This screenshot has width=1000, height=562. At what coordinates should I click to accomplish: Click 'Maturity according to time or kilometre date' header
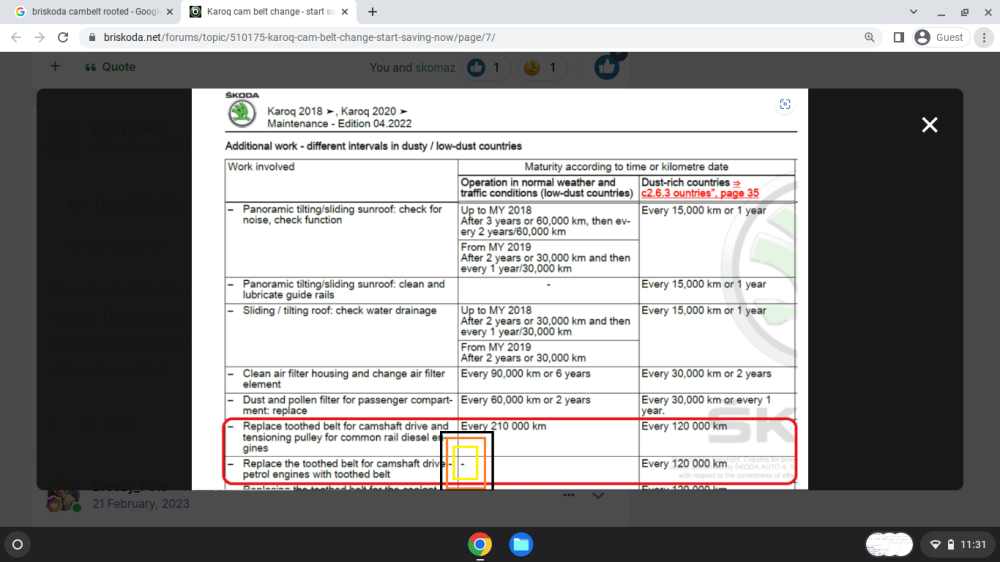pos(626,166)
